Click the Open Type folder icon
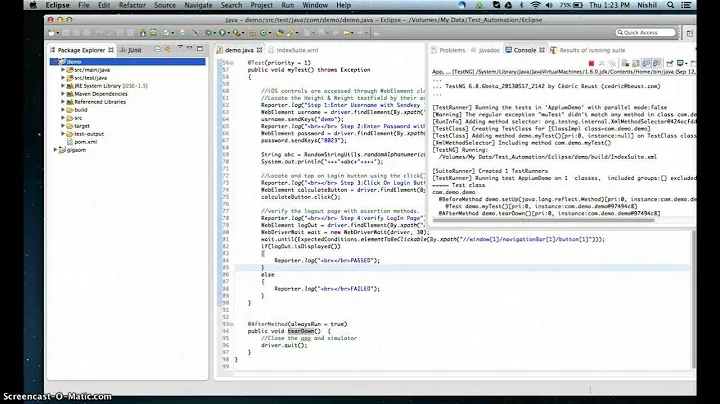This screenshot has width=720, height=404. [279, 33]
